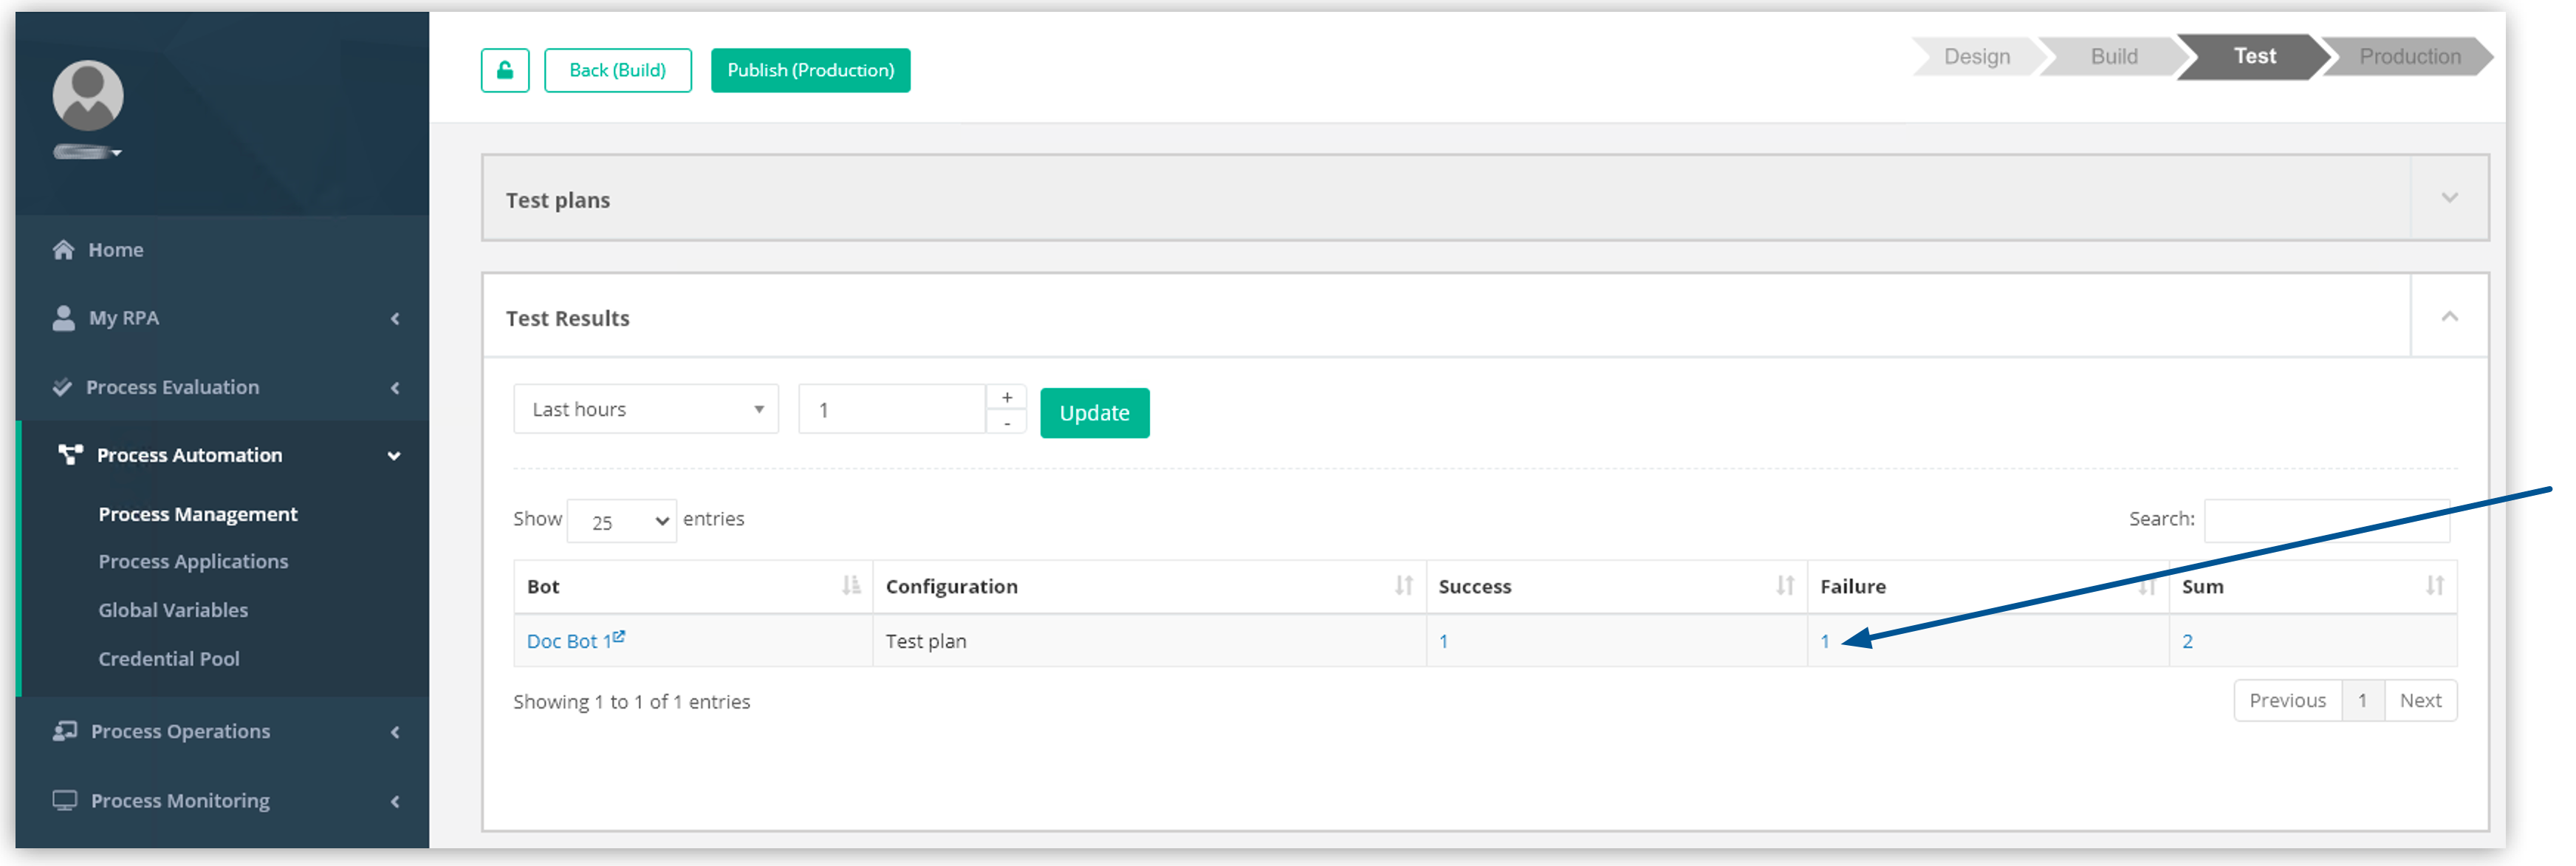Screen dimensions: 2576x866
Task: Collapse the Test Results panel
Action: (x=2449, y=317)
